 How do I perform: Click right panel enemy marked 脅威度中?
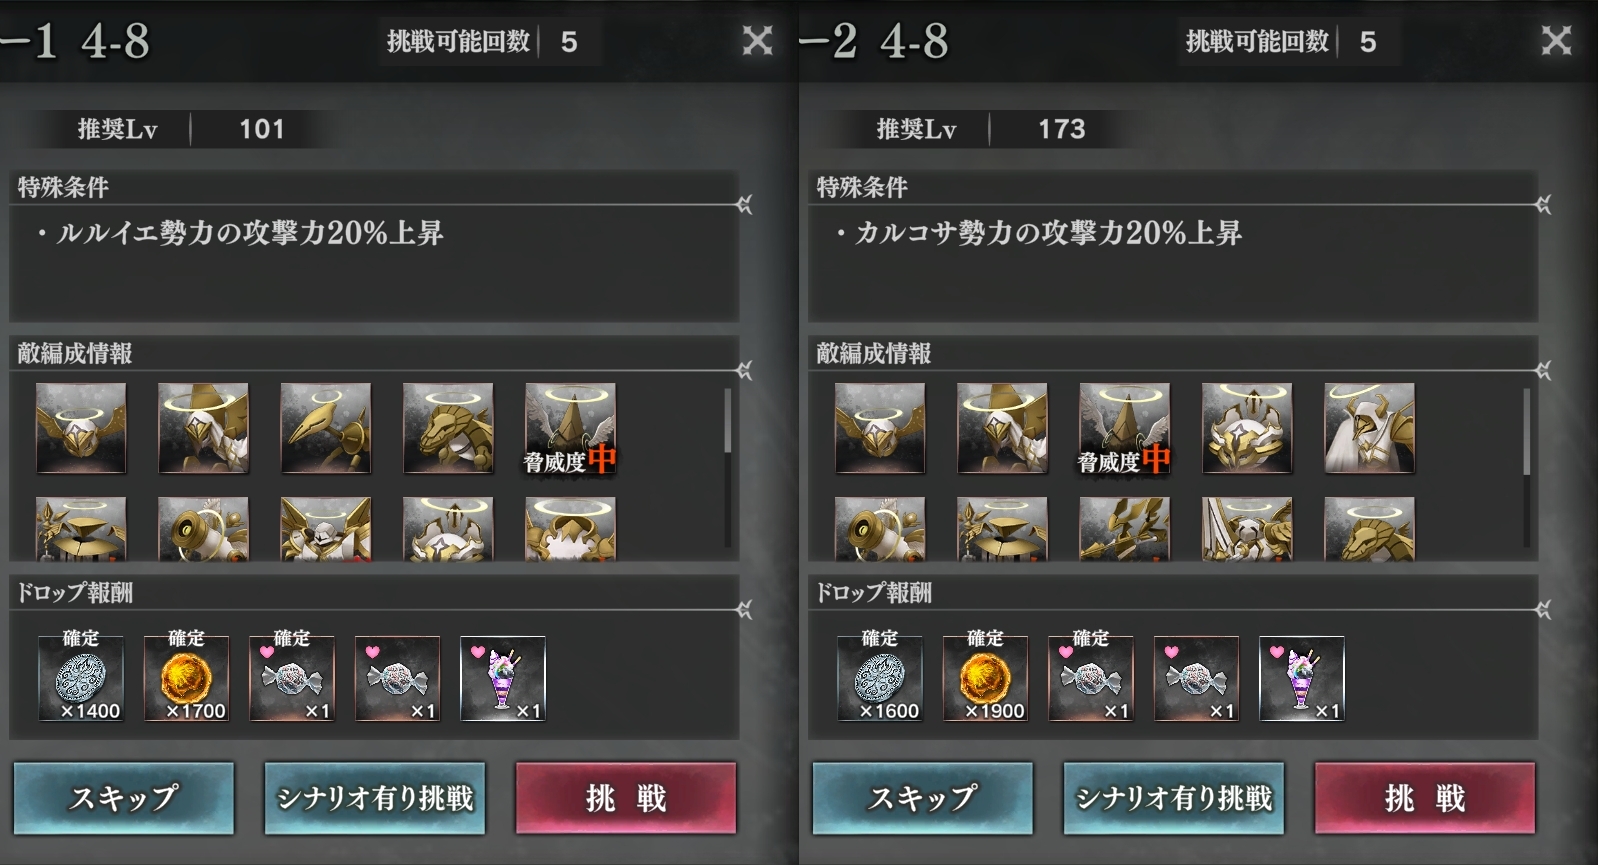coord(1124,428)
